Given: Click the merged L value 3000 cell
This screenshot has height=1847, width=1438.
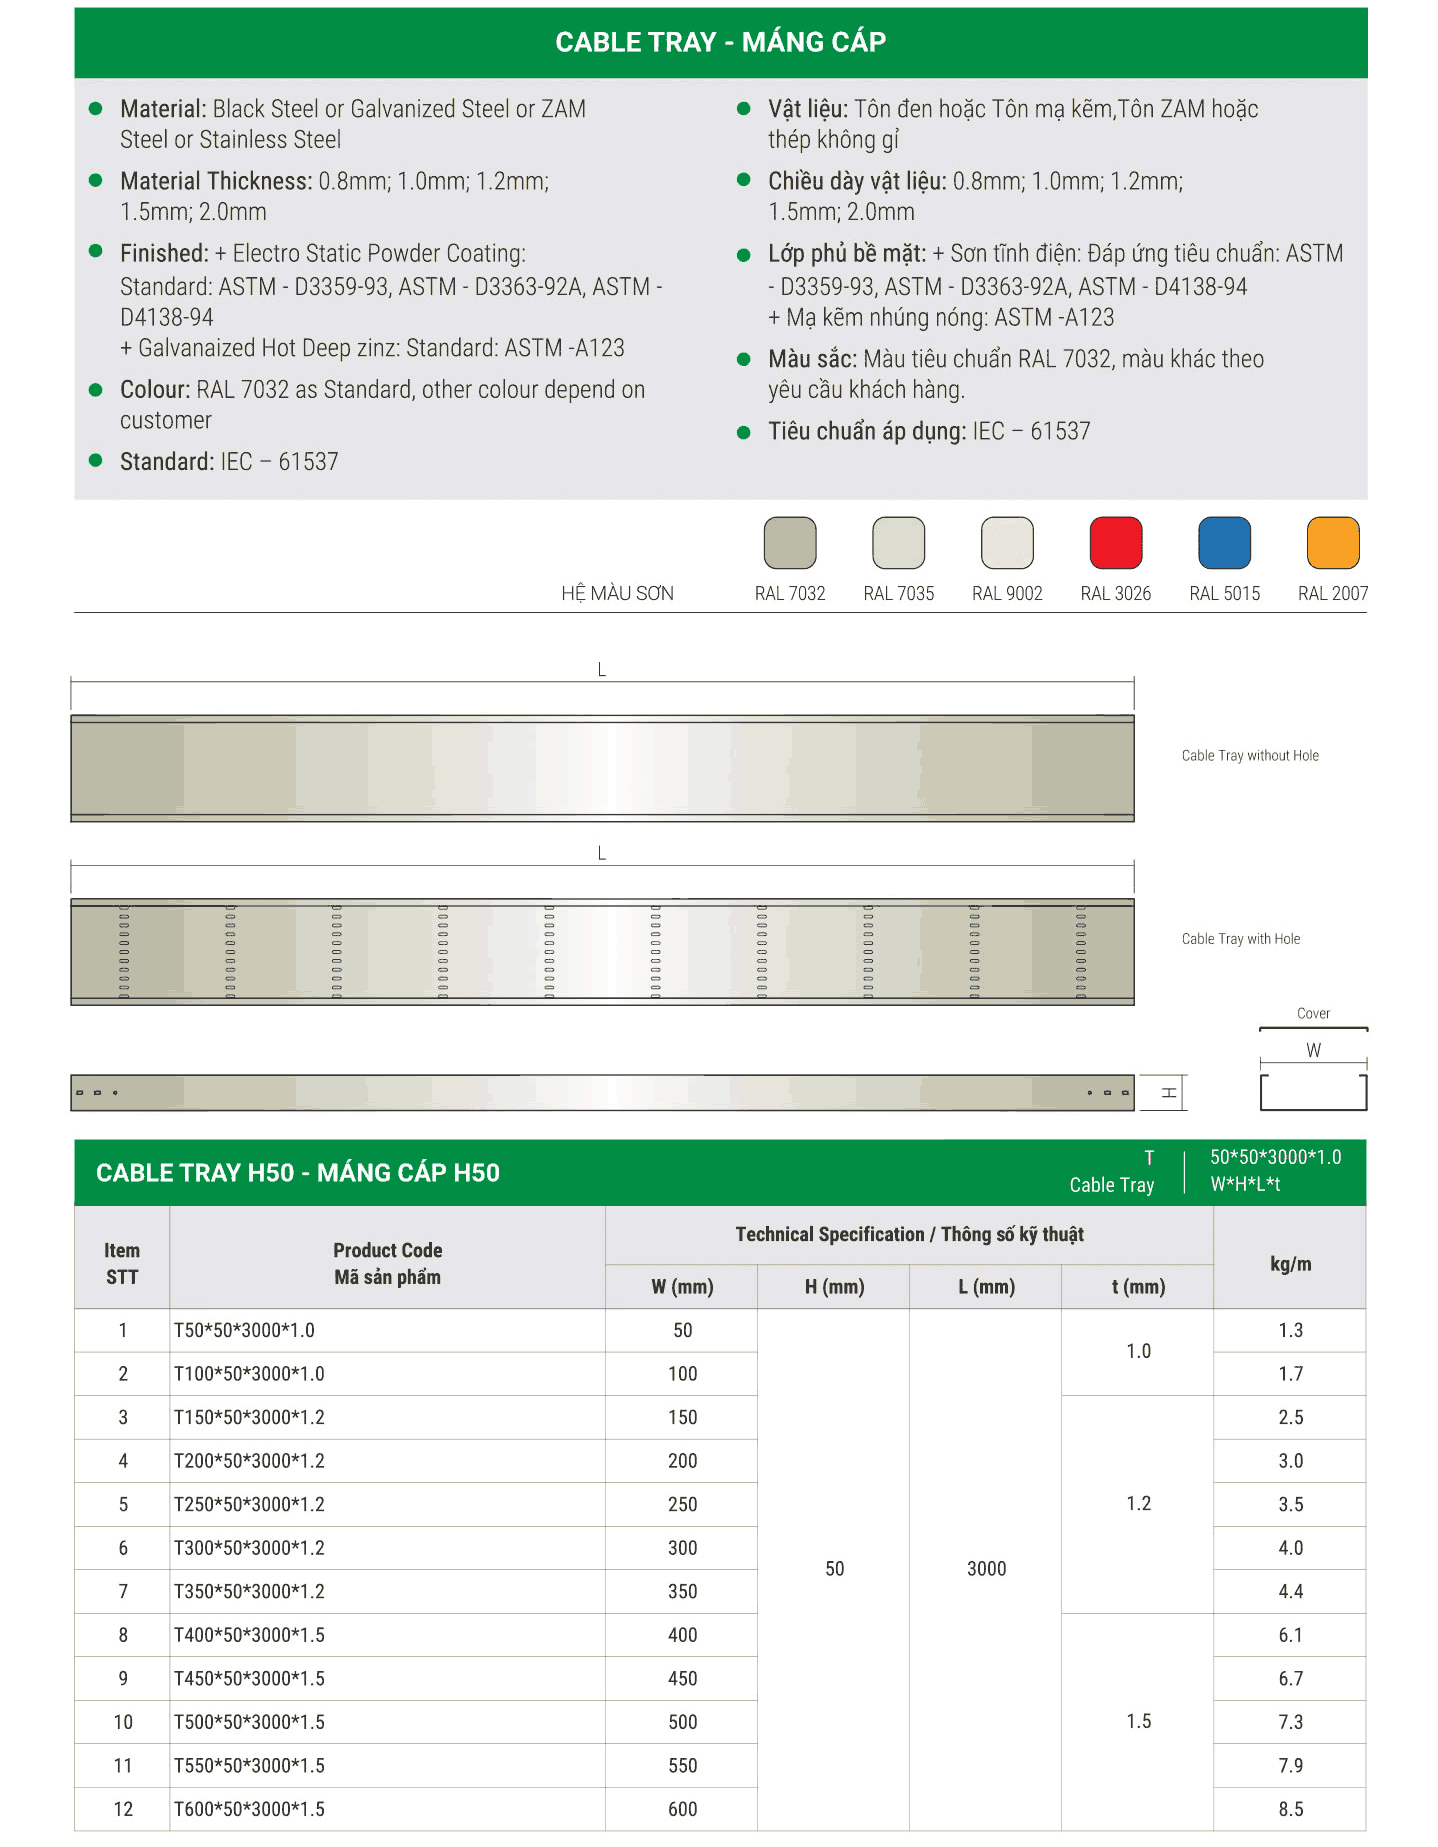Looking at the screenshot, I should 986,1569.
